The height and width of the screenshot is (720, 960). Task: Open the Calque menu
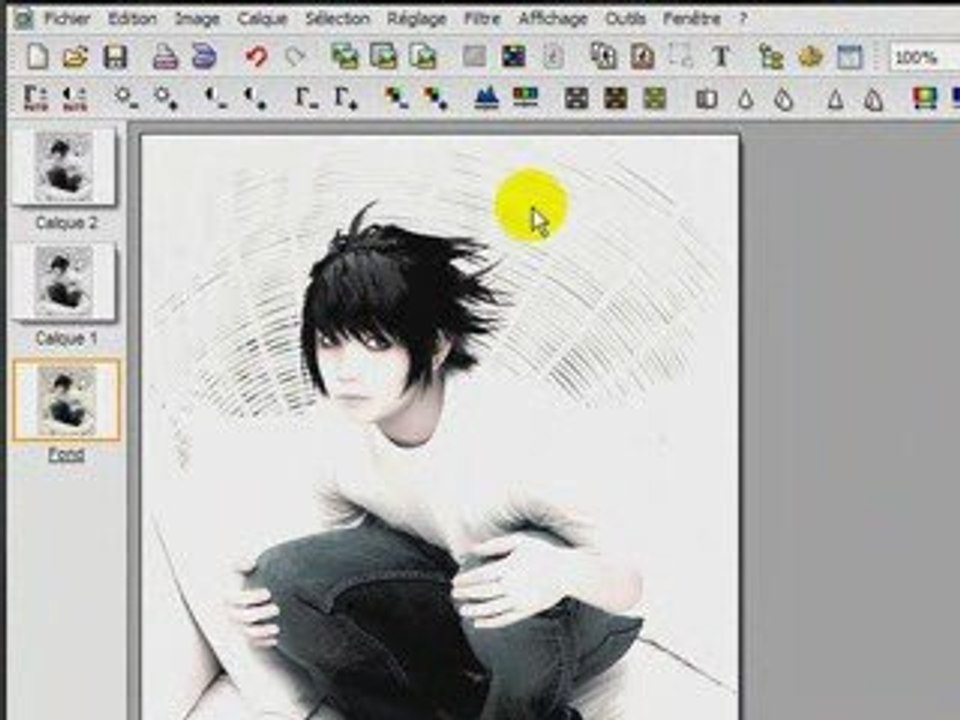tap(262, 20)
